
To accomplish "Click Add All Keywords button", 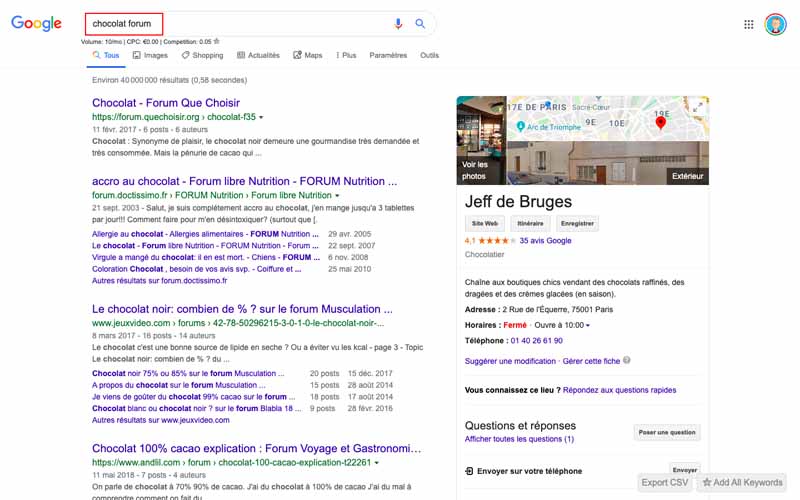I will click(x=742, y=482).
